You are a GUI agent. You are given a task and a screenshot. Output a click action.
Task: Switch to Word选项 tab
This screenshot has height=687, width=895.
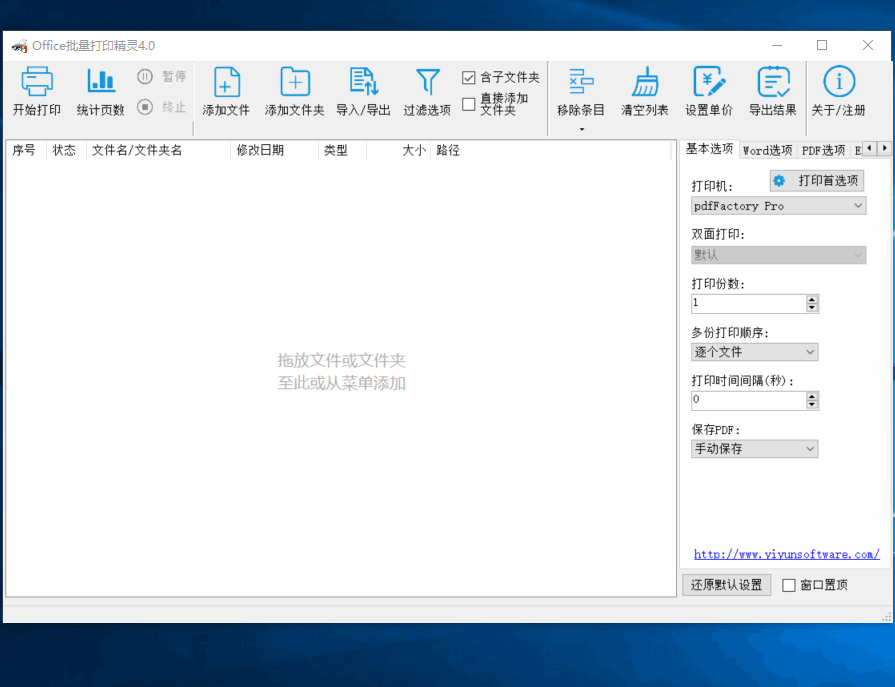point(768,151)
